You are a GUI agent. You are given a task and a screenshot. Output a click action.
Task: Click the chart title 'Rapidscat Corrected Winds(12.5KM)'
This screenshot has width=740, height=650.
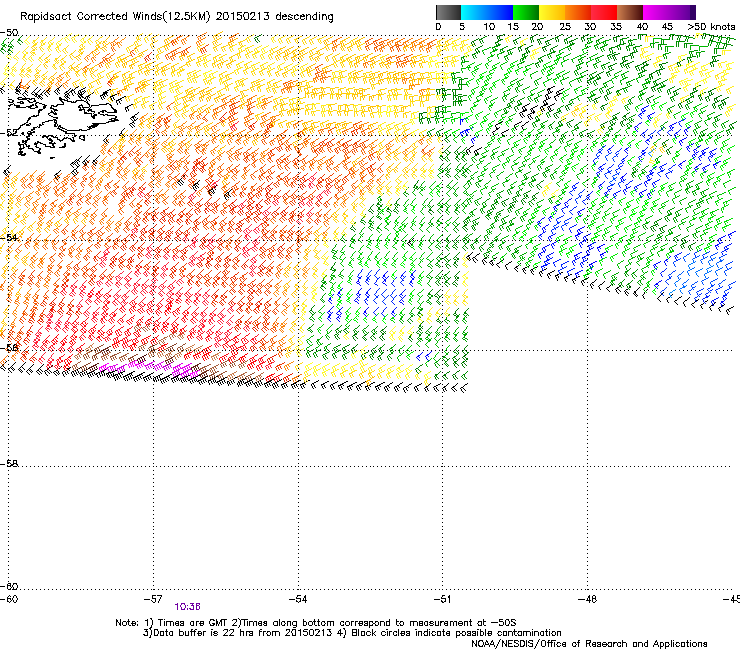click(115, 17)
